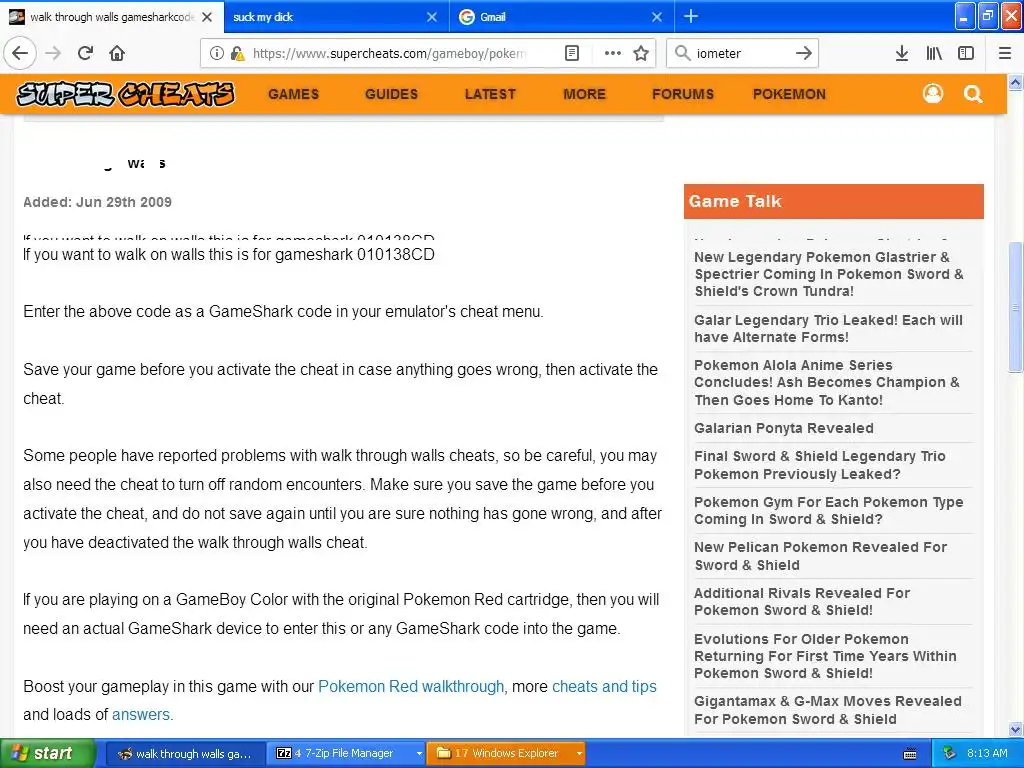Open SuperCheats site search magnifier
Screen dimensions: 1024x768
pyautogui.click(x=973, y=94)
